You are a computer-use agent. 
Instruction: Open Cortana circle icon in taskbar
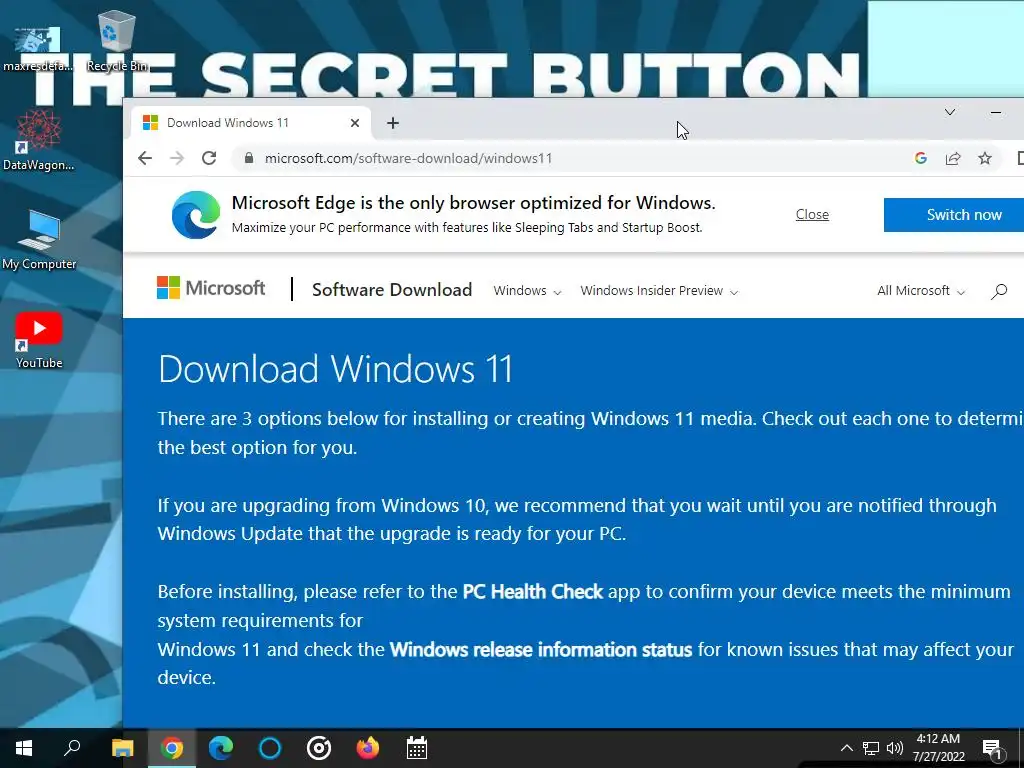point(270,748)
